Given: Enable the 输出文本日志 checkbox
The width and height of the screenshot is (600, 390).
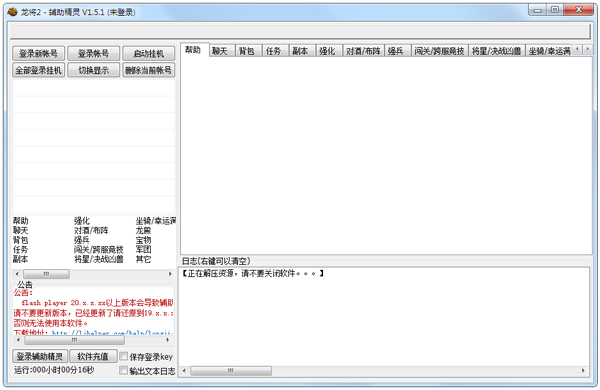Looking at the screenshot, I should pos(123,370).
